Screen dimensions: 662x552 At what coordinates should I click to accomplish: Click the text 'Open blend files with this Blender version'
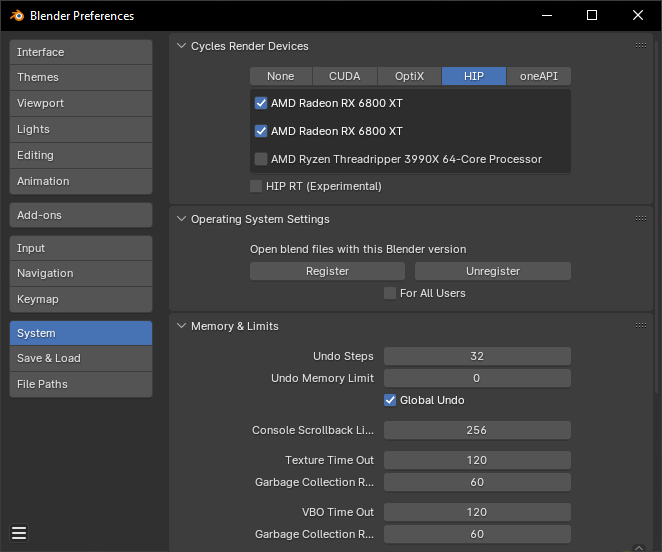[358, 249]
